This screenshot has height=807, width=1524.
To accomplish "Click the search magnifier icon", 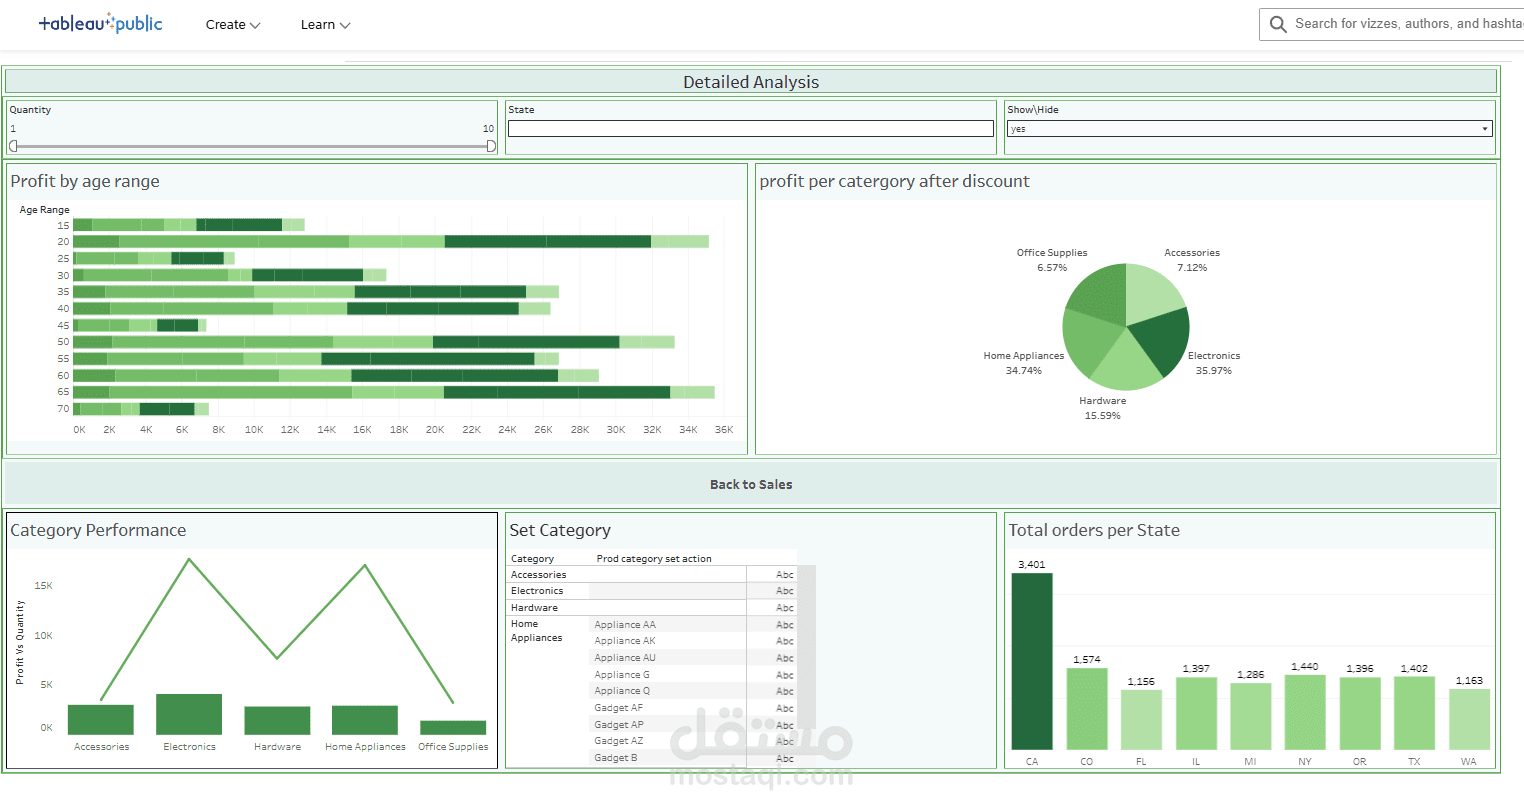I will coord(1278,24).
